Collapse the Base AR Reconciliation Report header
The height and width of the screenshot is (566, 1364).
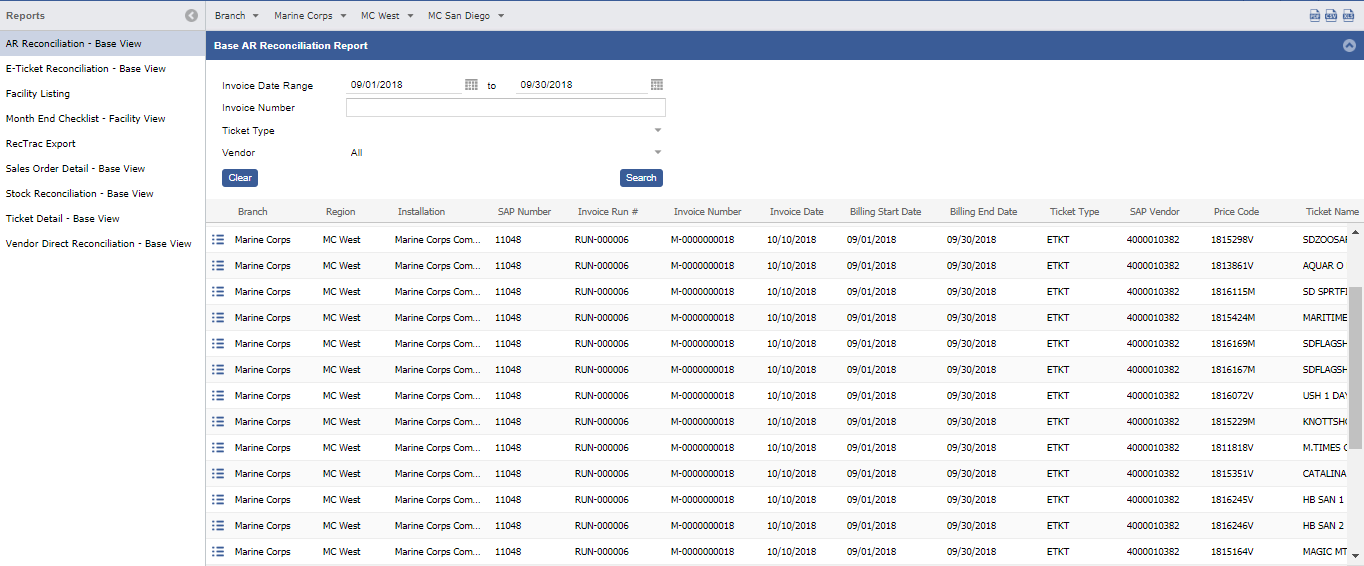tap(1349, 46)
